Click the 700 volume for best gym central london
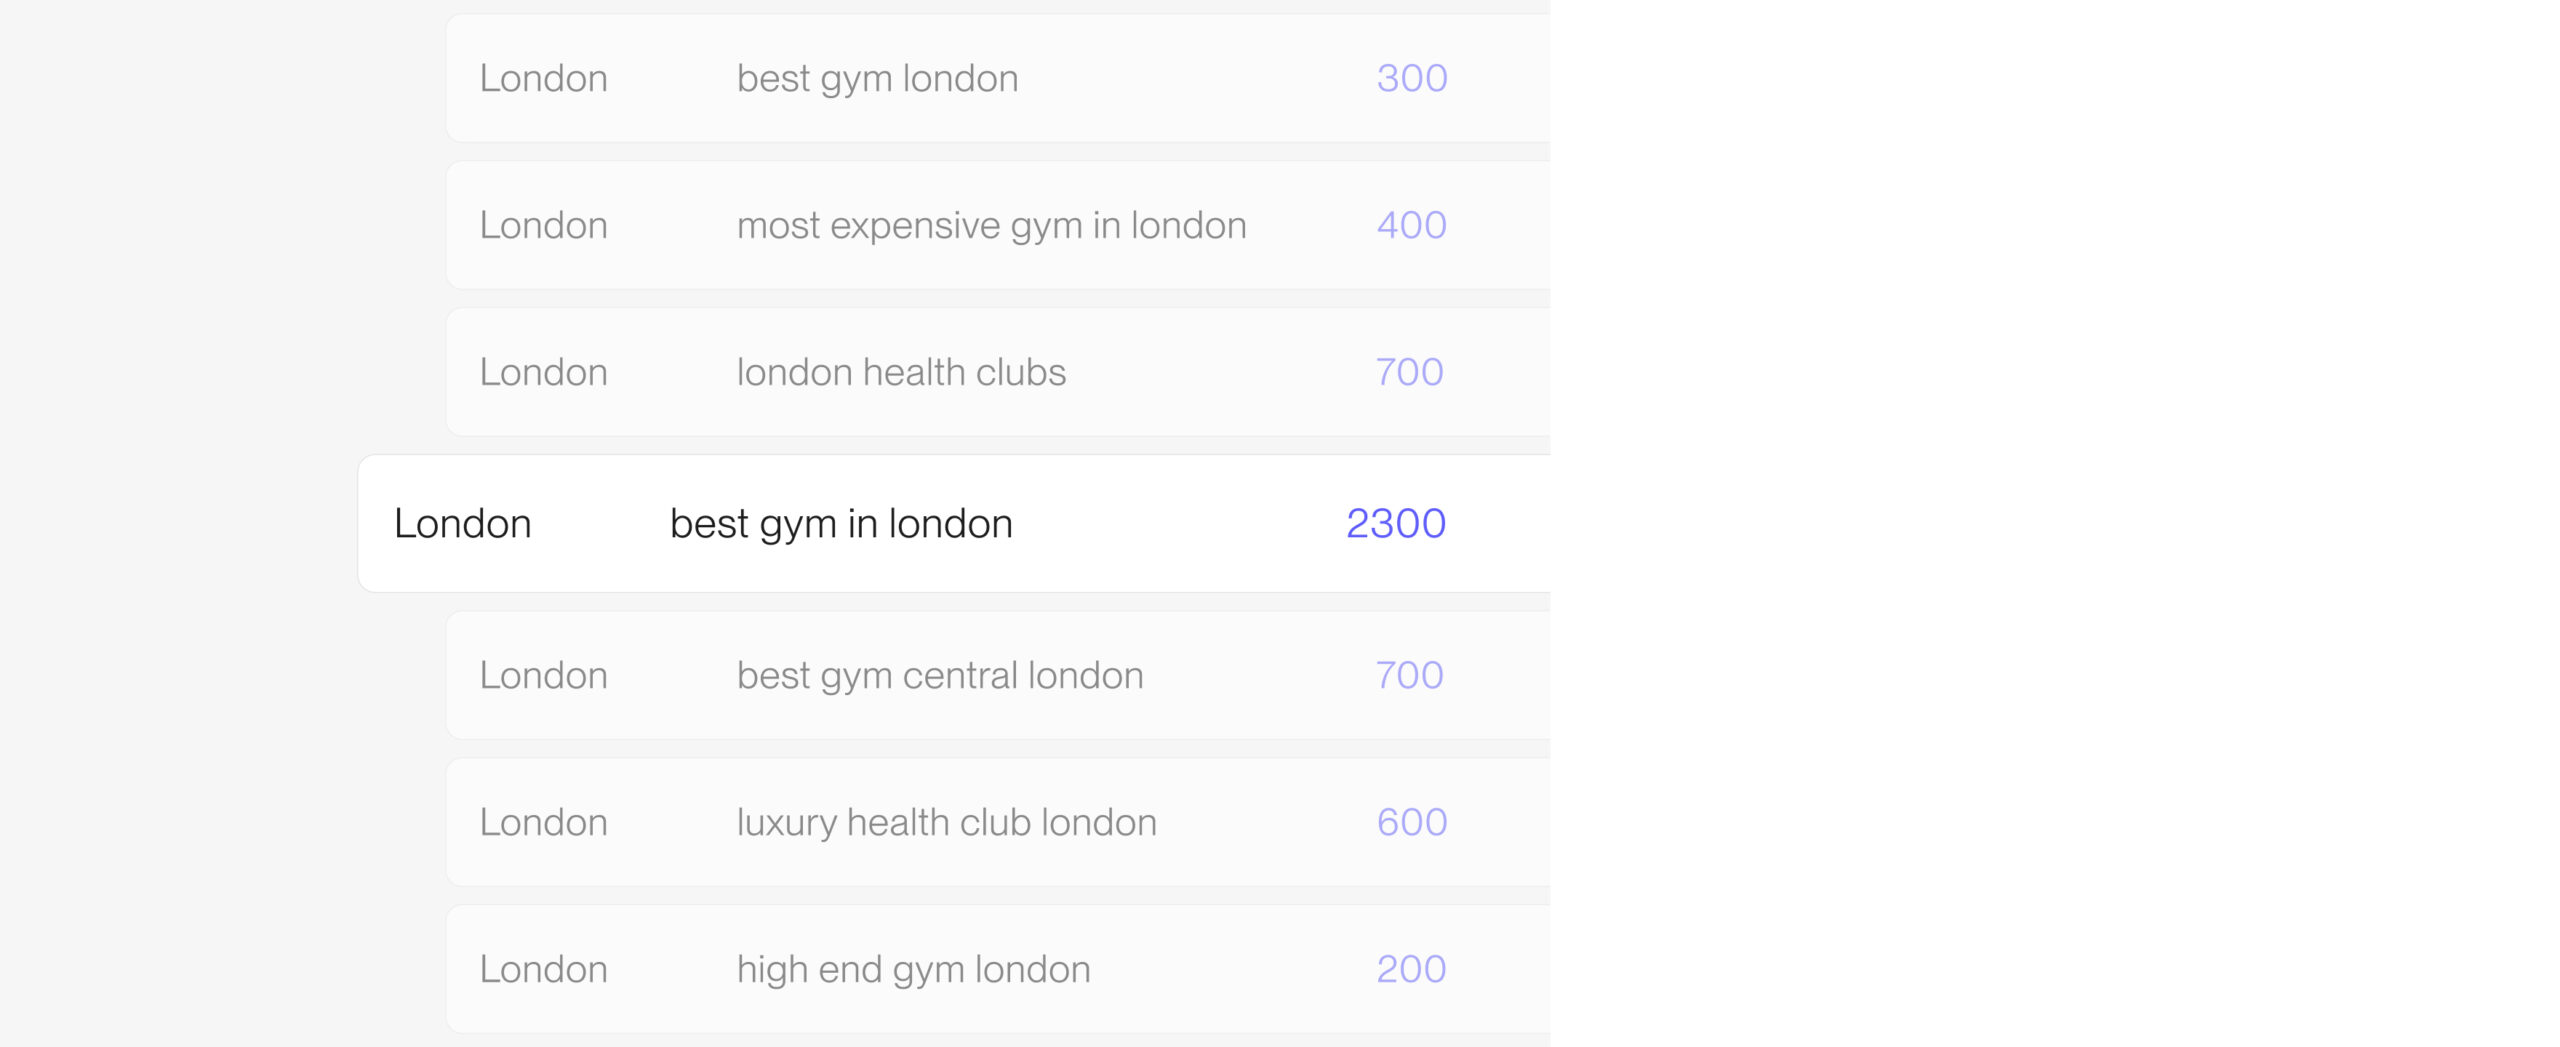2560x1047 pixels. pos(1410,675)
